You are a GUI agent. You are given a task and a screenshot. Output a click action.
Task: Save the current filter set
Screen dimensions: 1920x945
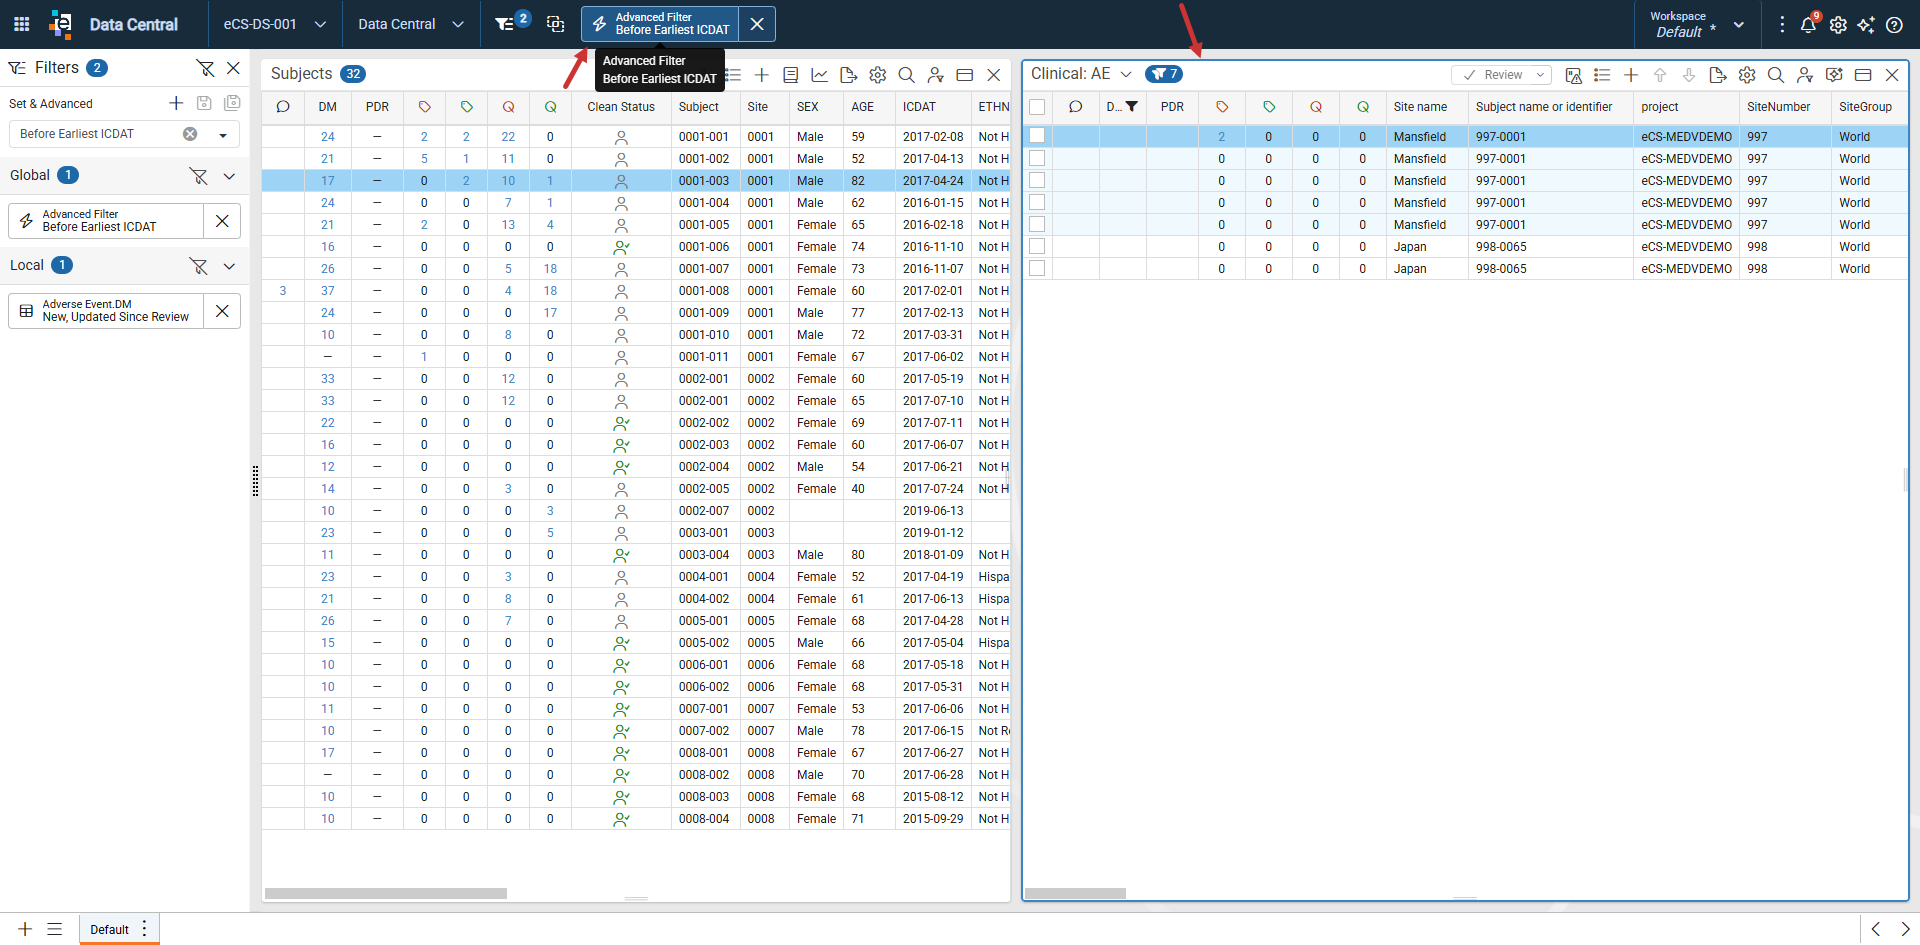tap(204, 103)
